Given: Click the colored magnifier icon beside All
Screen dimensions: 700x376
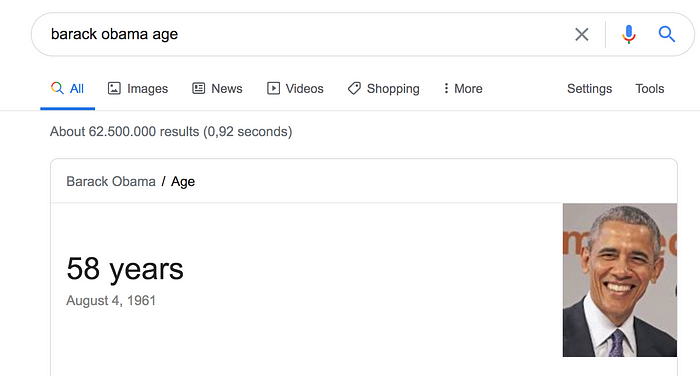Looking at the screenshot, I should click(x=57, y=88).
